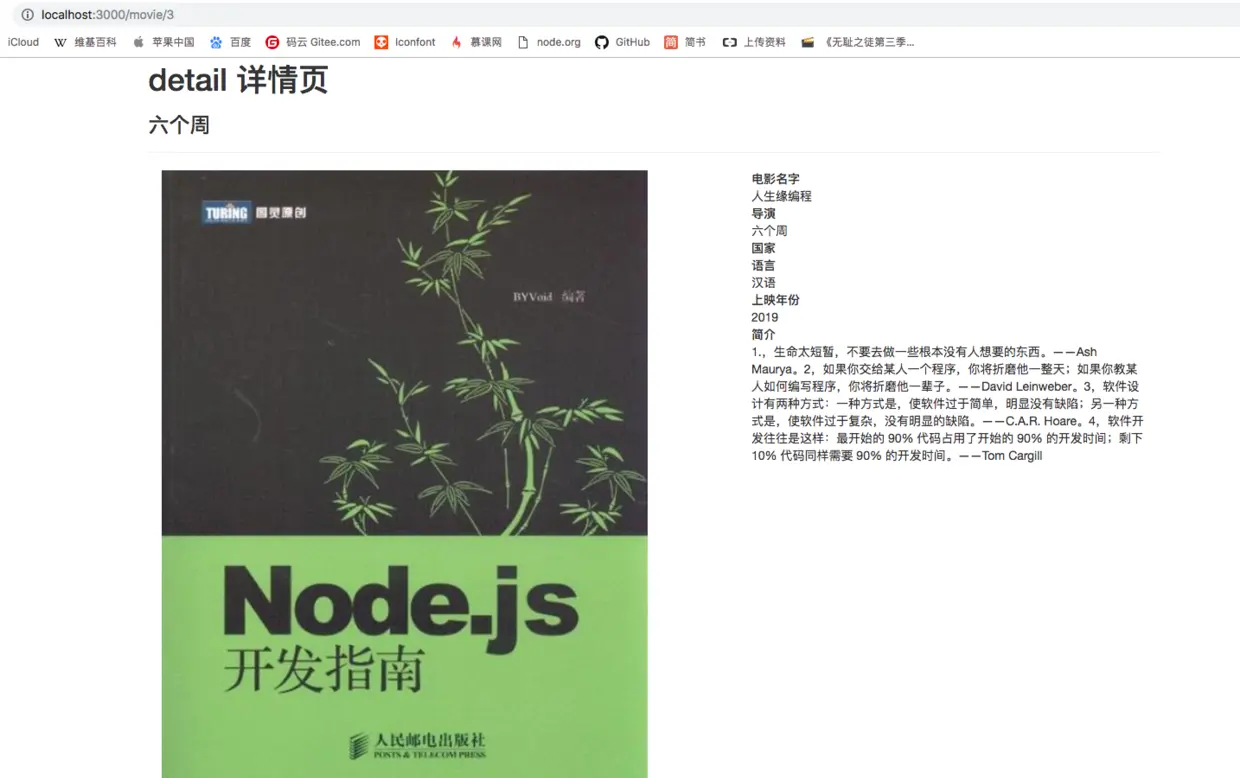Open the 简书 bookmark
The width and height of the screenshot is (1240, 778).
685,42
